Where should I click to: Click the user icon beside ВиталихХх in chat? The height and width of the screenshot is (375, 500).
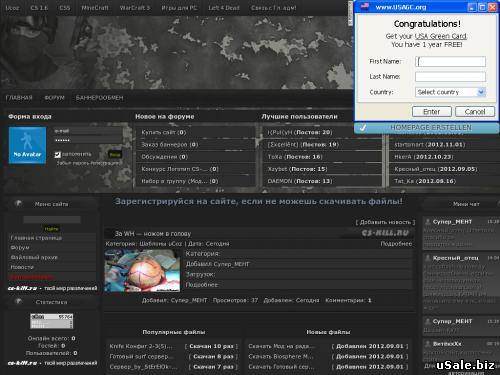click(x=427, y=343)
